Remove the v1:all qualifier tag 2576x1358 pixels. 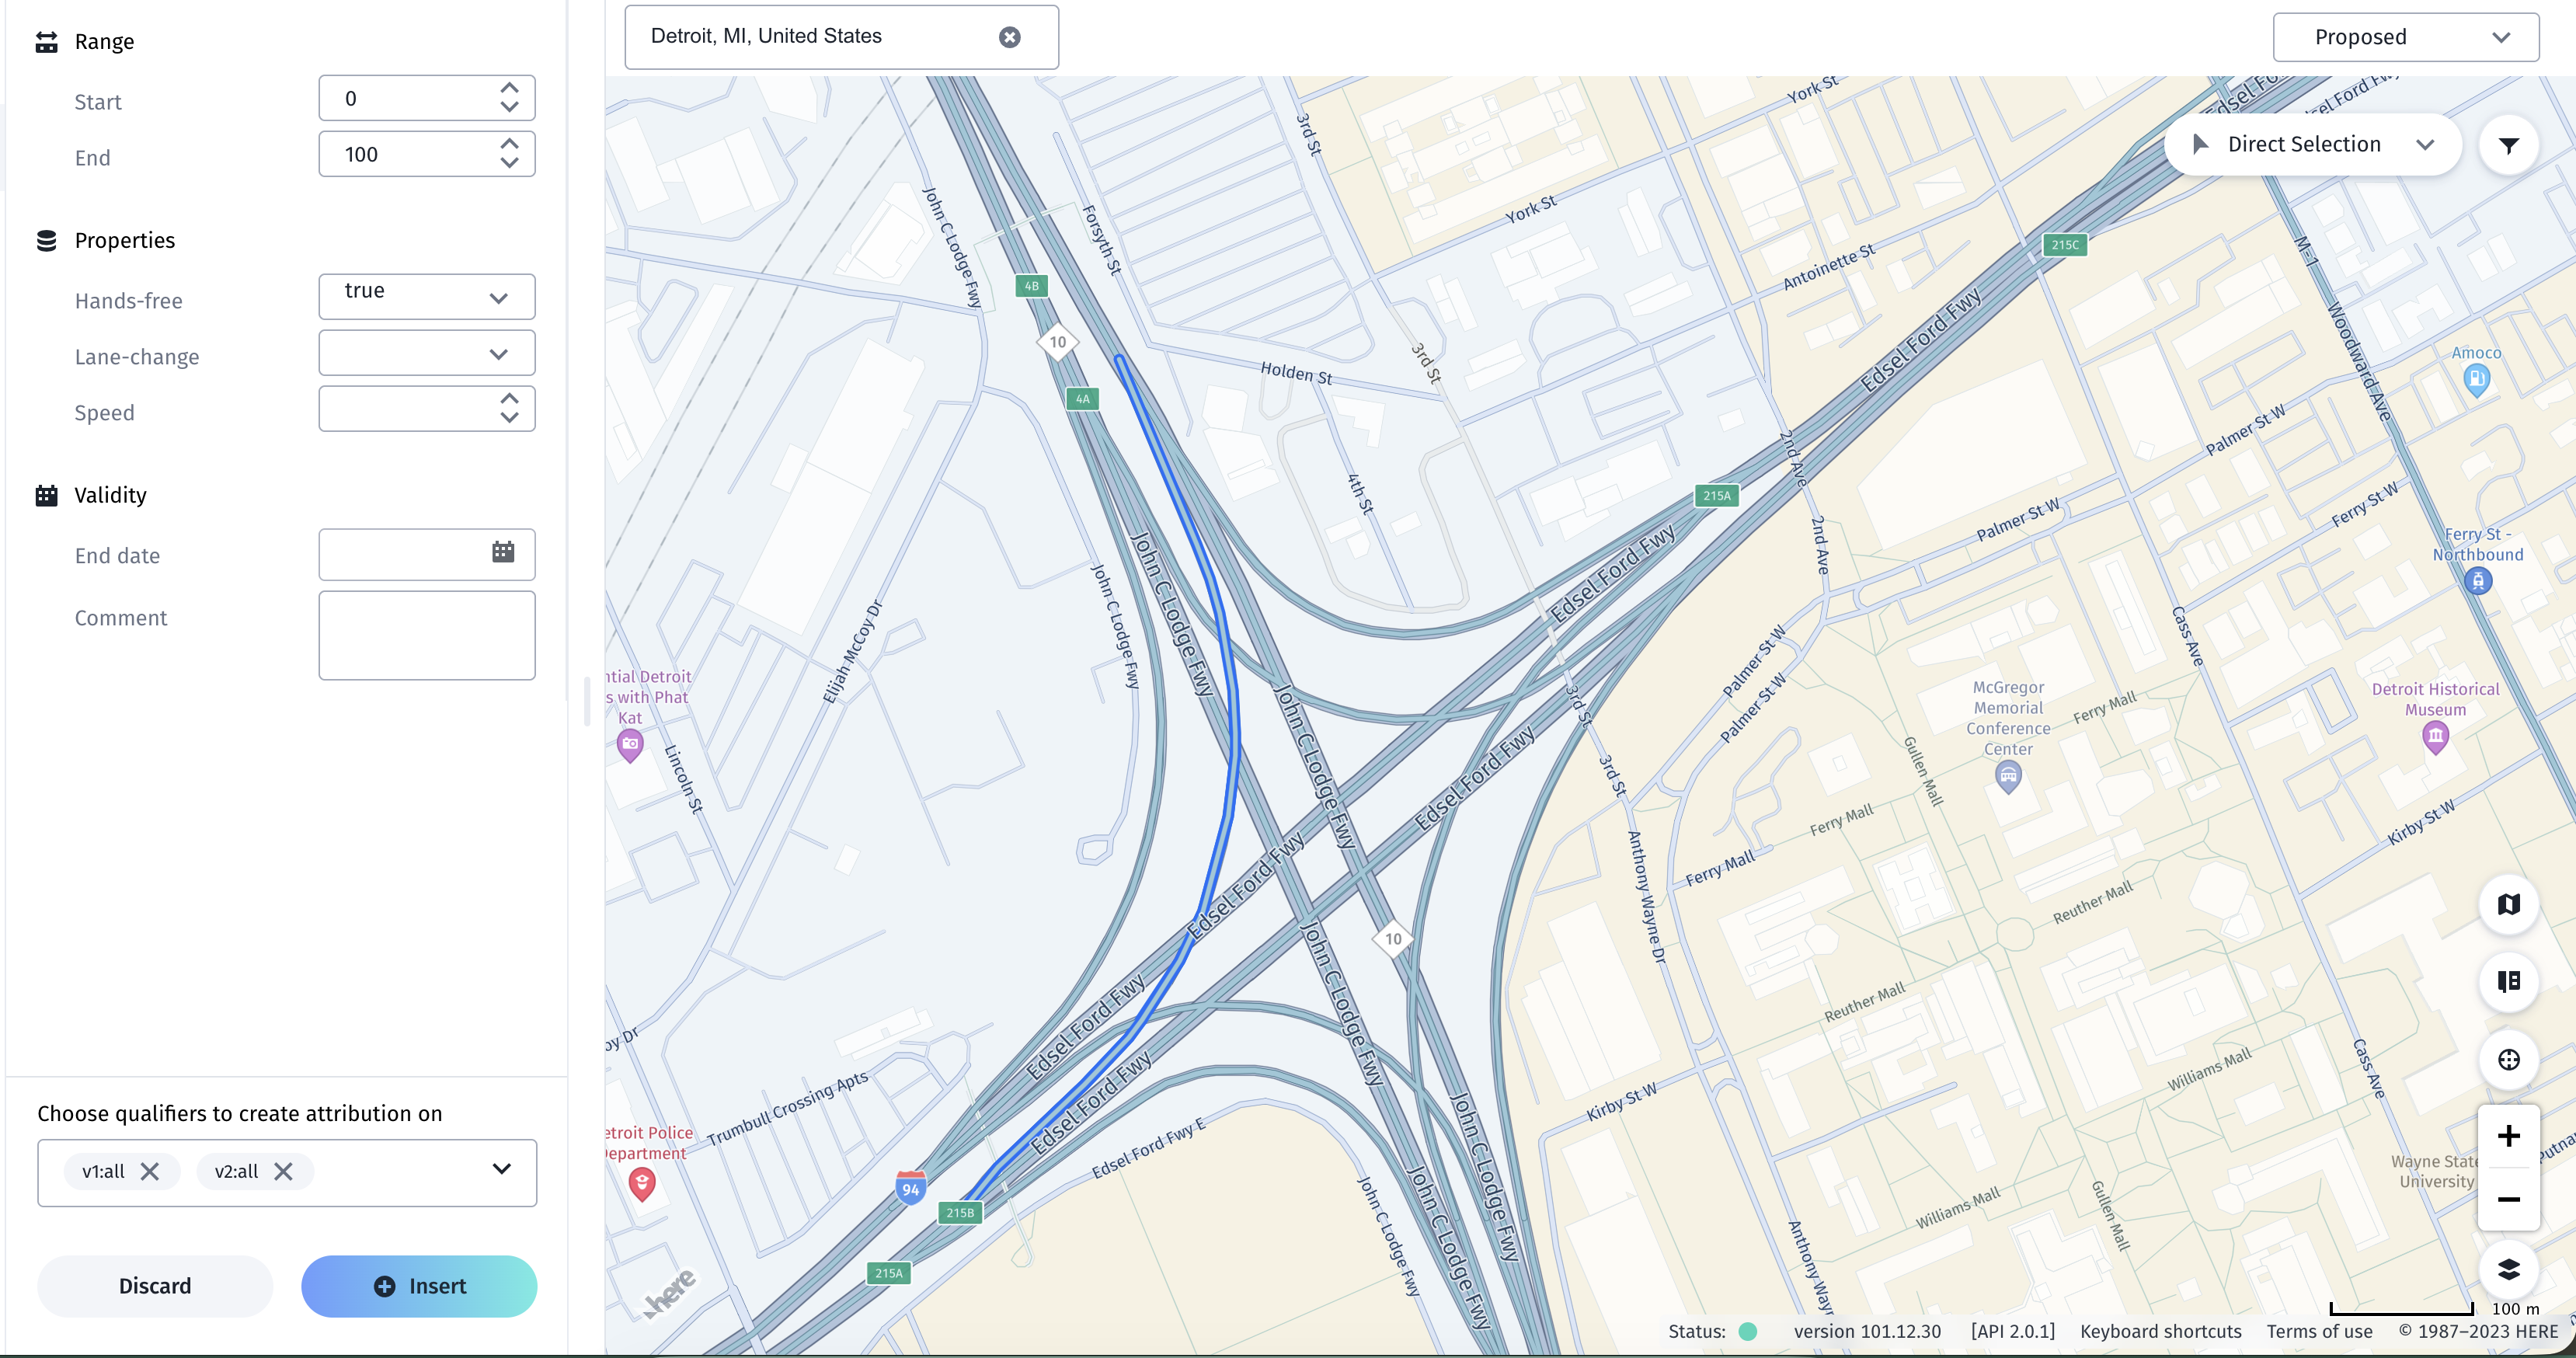point(150,1171)
